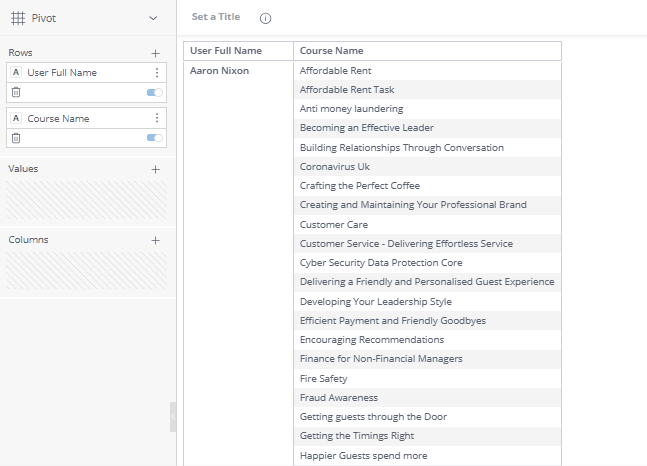Select the Fire Safety course cell
This screenshot has height=466, width=647.
324,379
